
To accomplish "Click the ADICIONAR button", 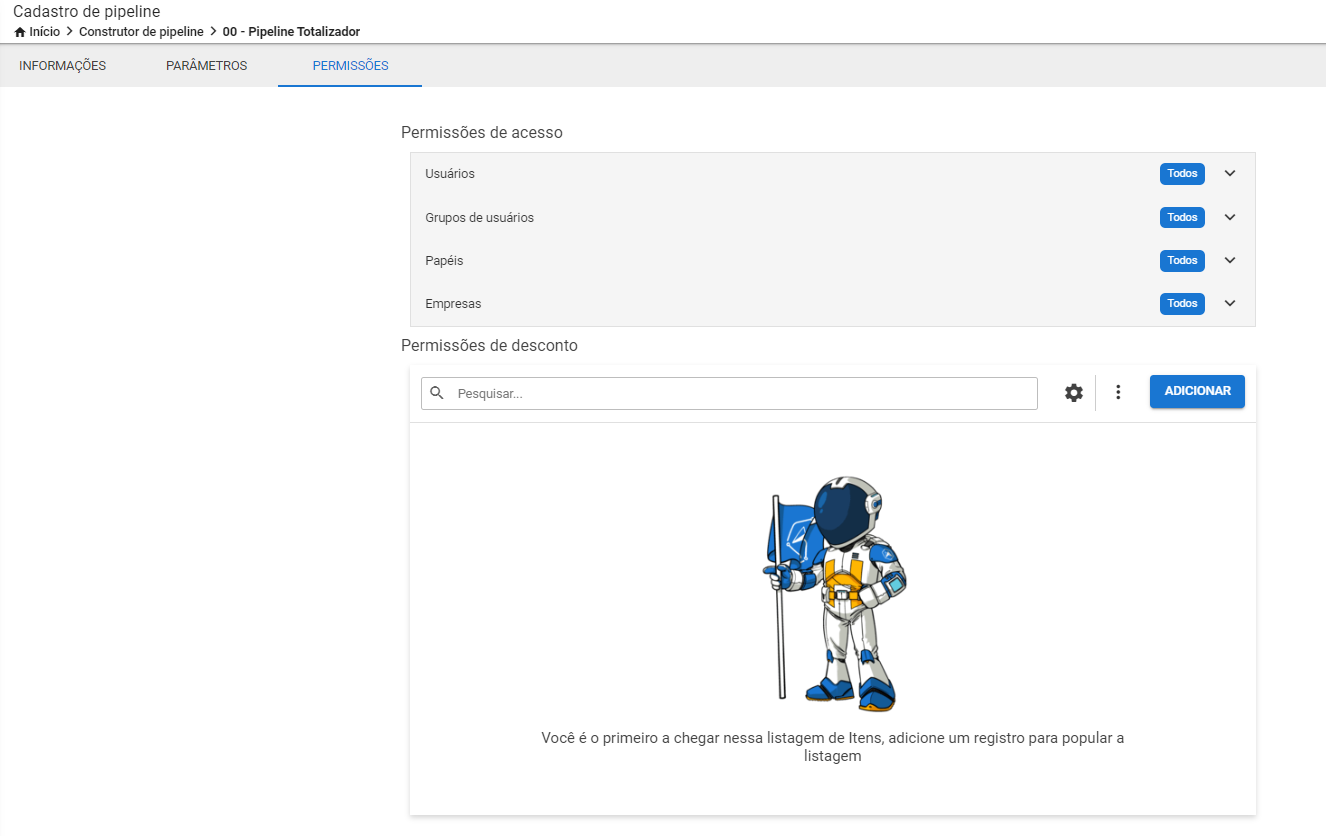I will coord(1197,391).
